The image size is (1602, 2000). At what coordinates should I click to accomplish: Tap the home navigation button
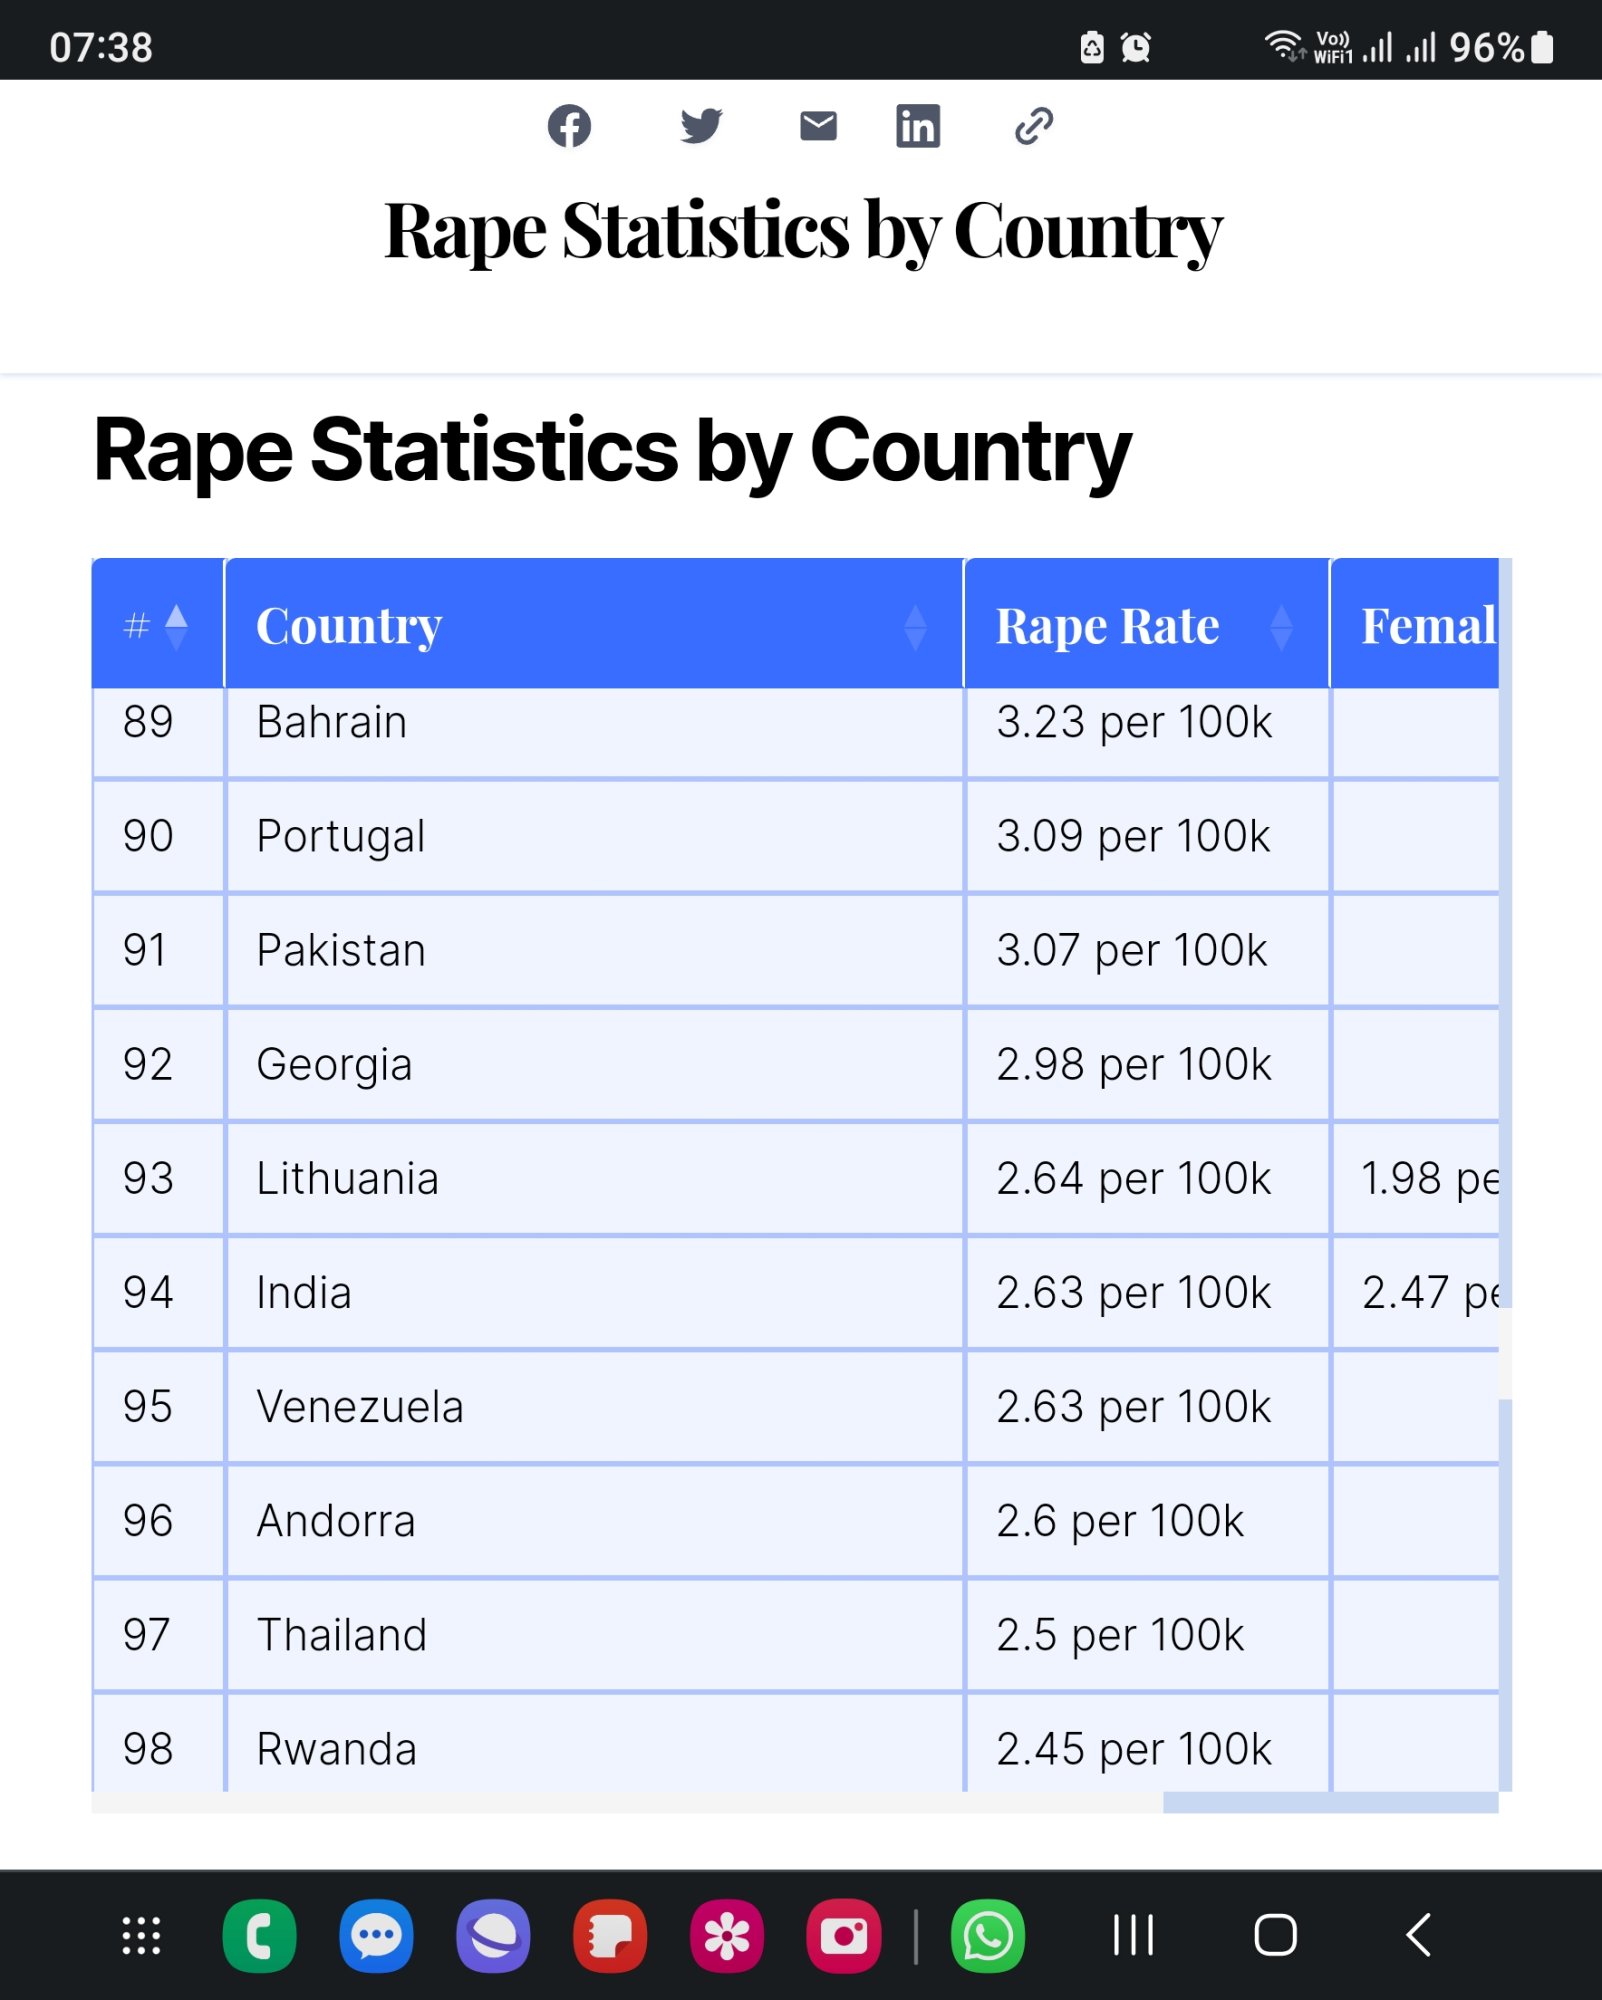coord(1275,1935)
